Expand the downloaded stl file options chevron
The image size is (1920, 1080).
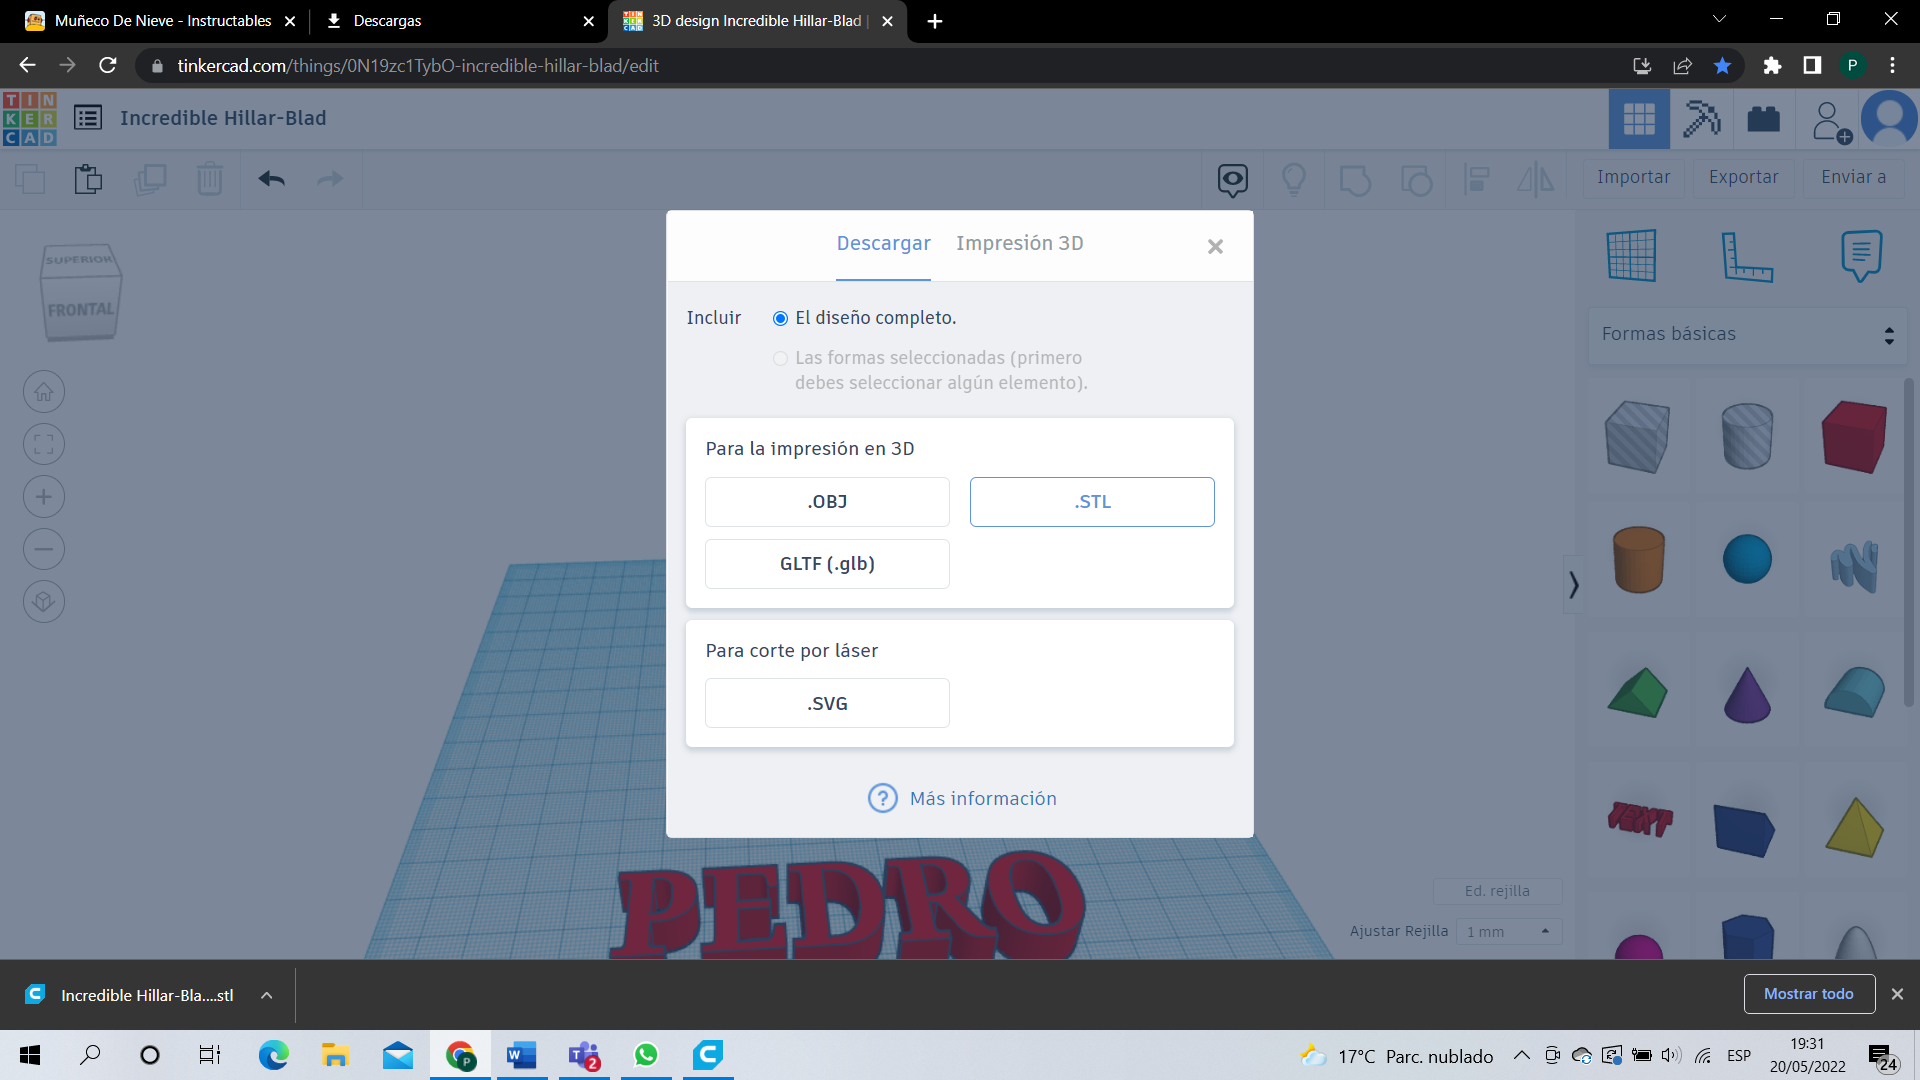[x=266, y=995]
